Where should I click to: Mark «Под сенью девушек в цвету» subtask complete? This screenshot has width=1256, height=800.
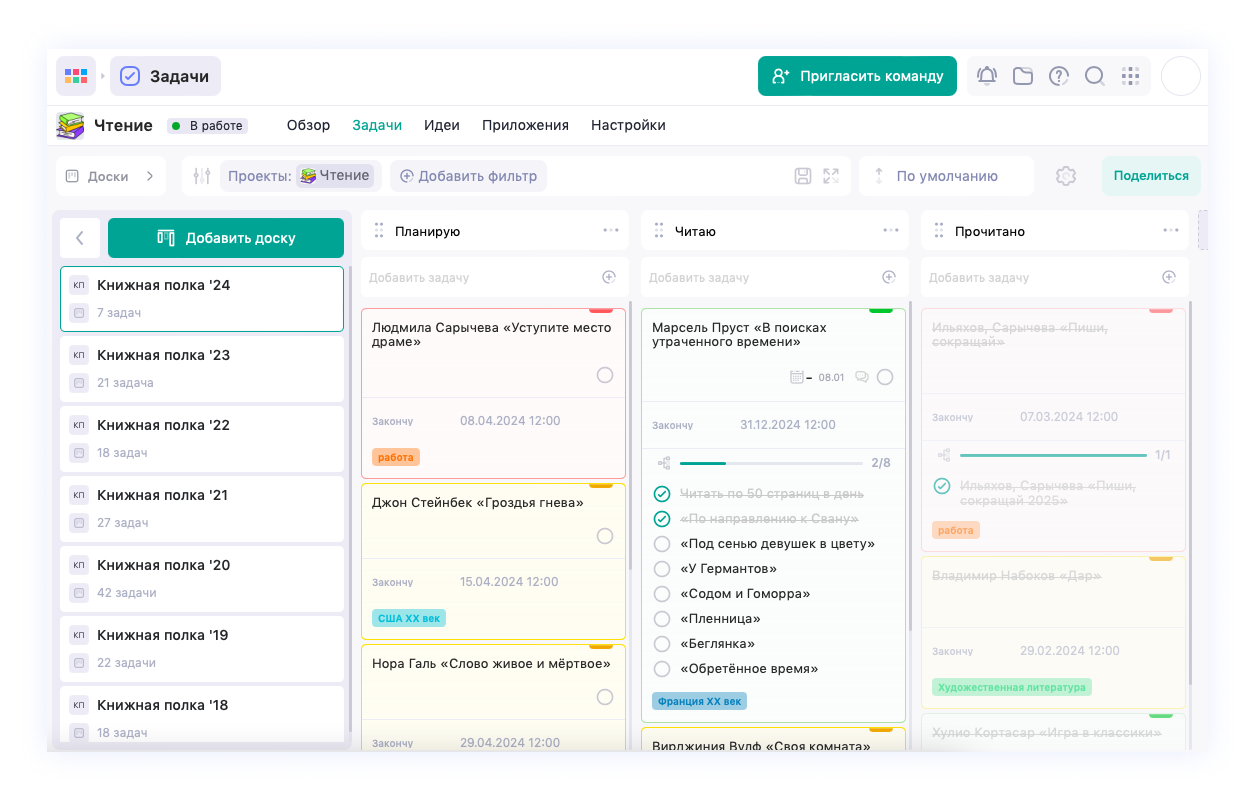click(661, 544)
